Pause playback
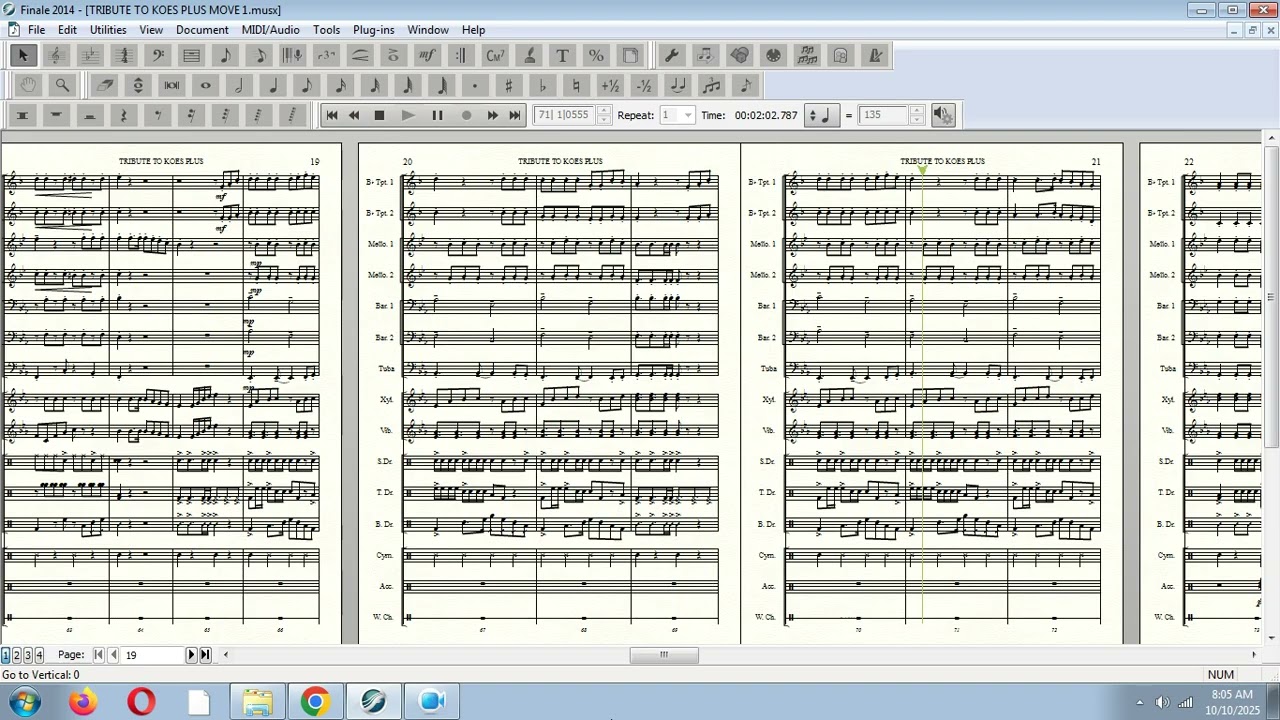The height and width of the screenshot is (720, 1280). coord(437,115)
